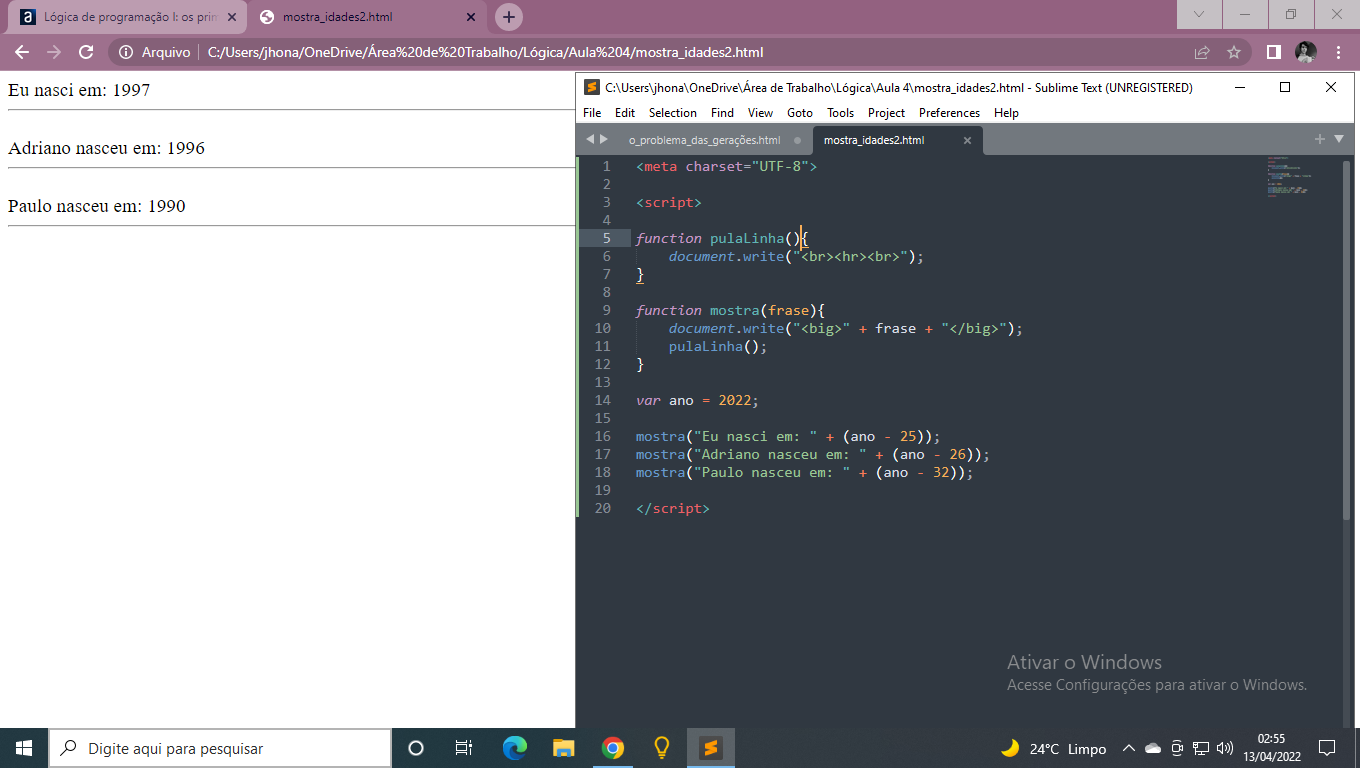Open File Explorer from taskbar
The width and height of the screenshot is (1360, 768).
(564, 748)
